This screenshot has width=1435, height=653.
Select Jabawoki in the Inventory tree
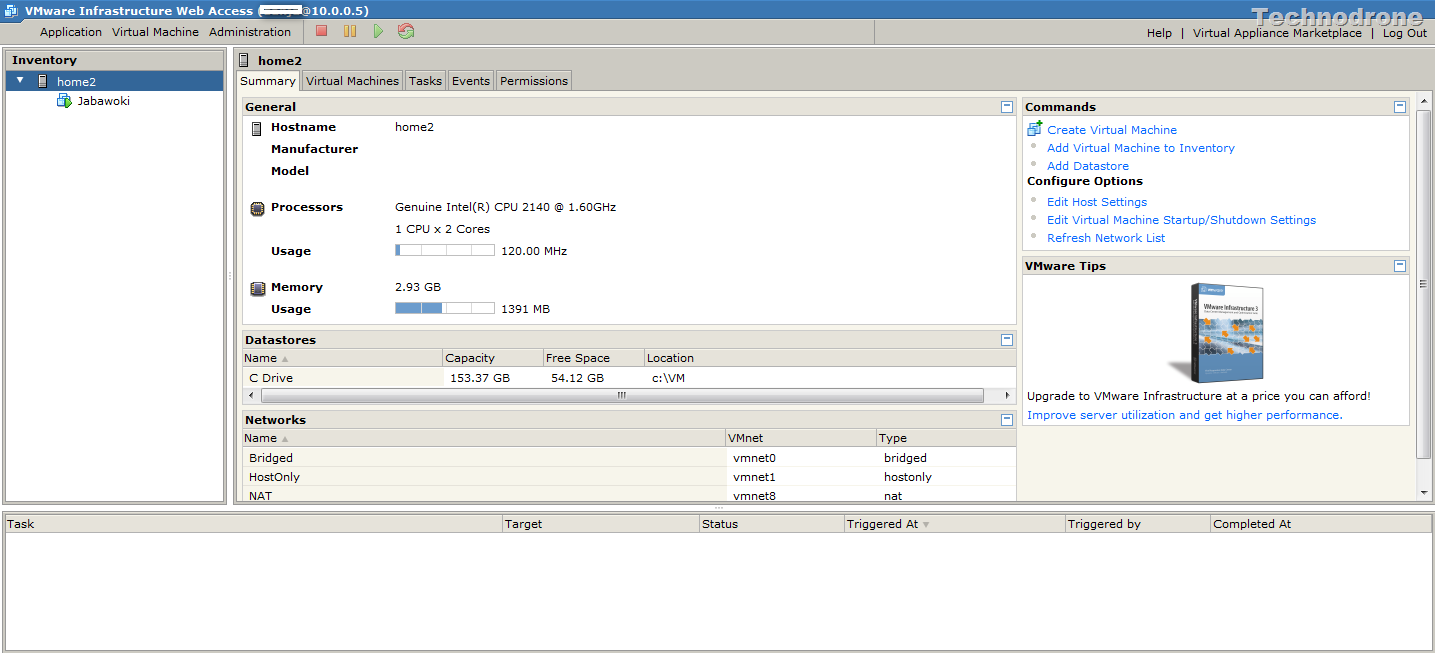(103, 101)
